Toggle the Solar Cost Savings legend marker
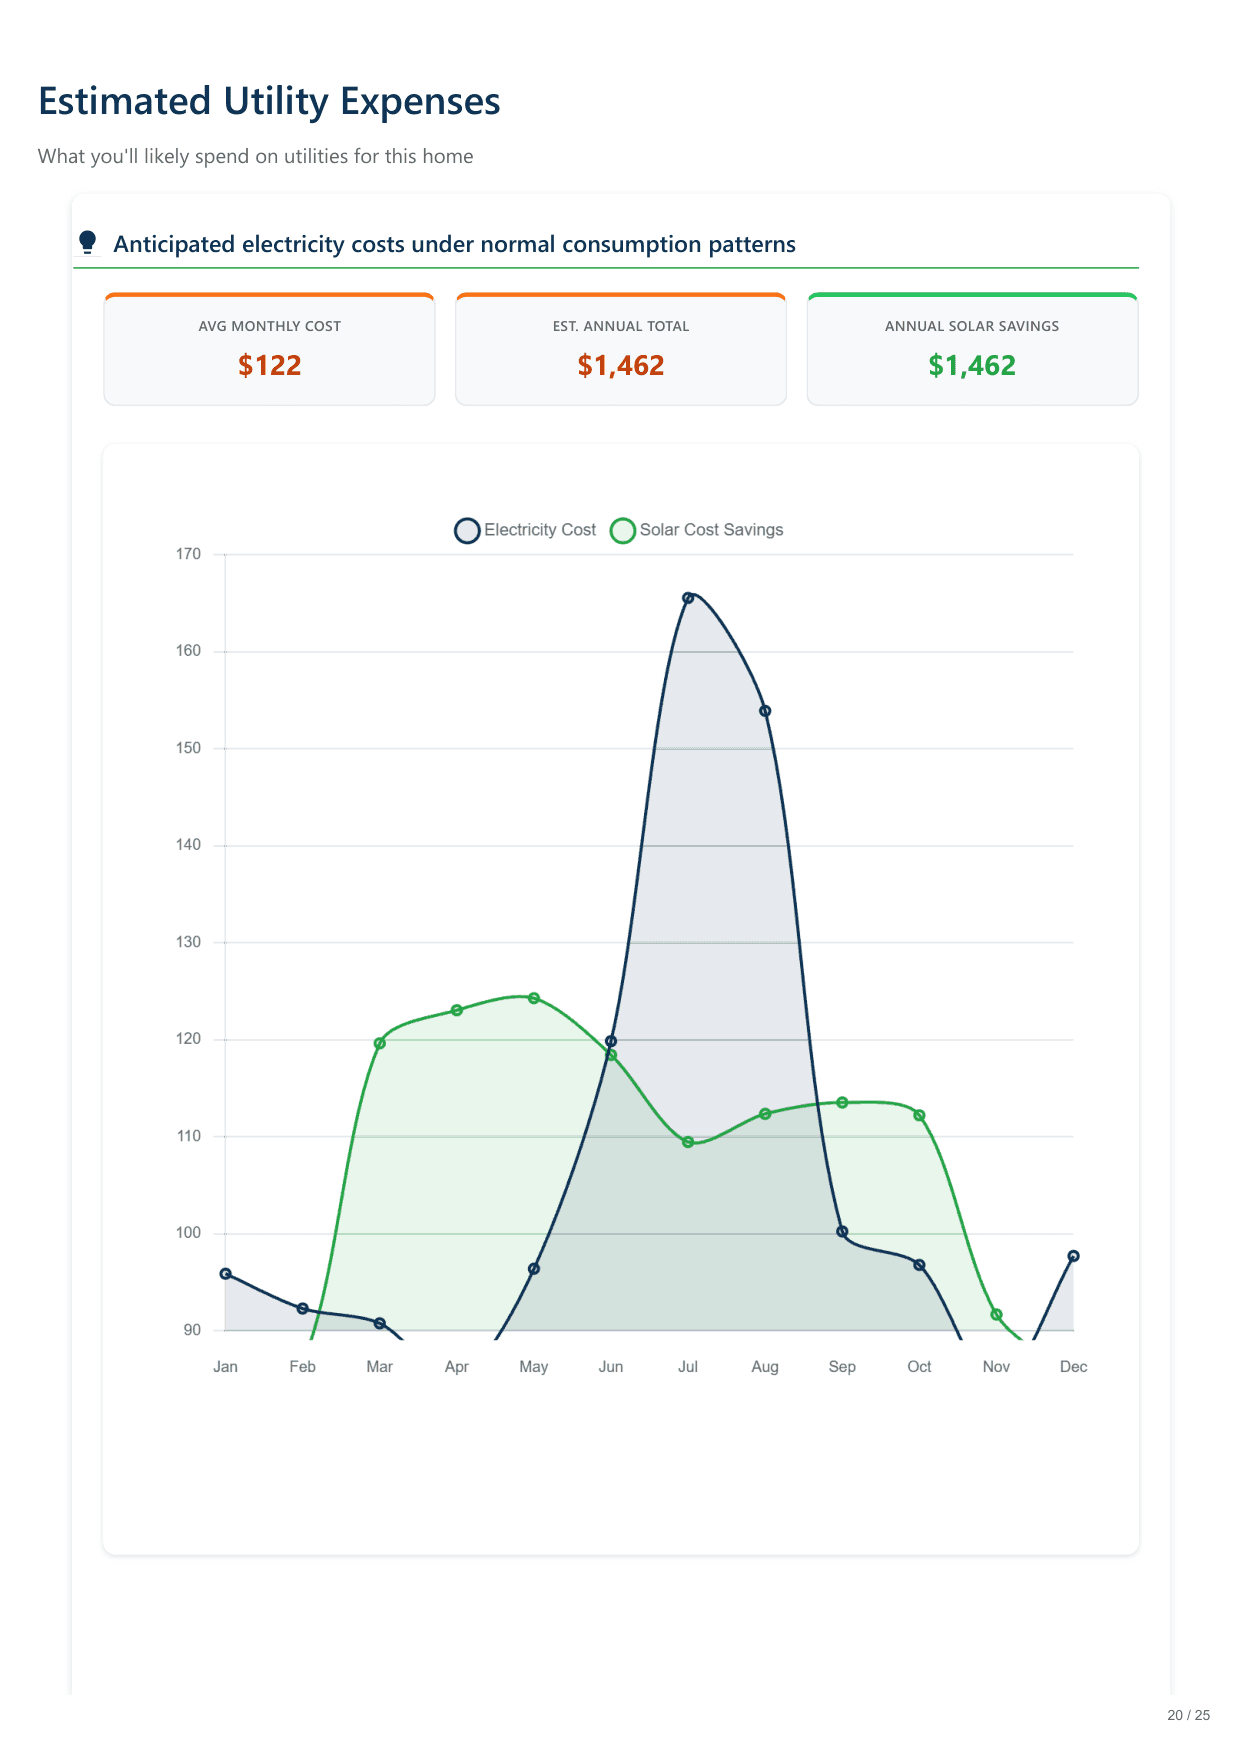Screen dimensions: 1242x1754 (x=623, y=530)
